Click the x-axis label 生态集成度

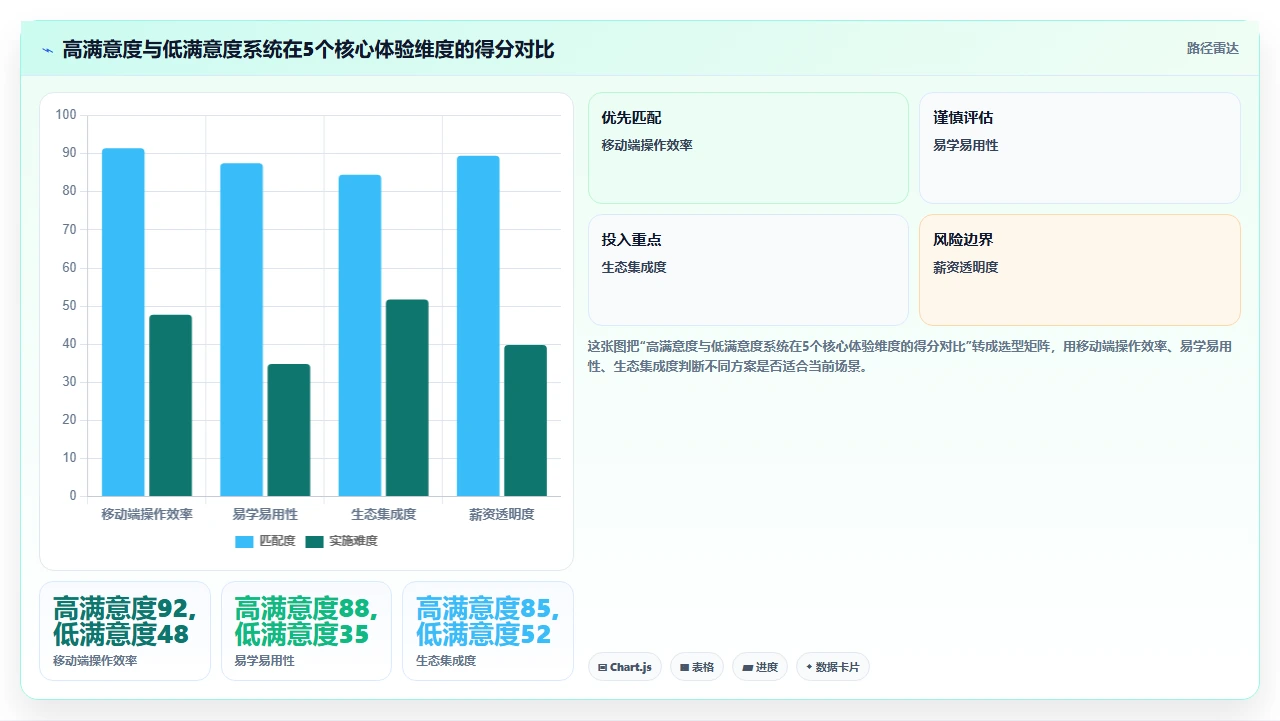383,514
